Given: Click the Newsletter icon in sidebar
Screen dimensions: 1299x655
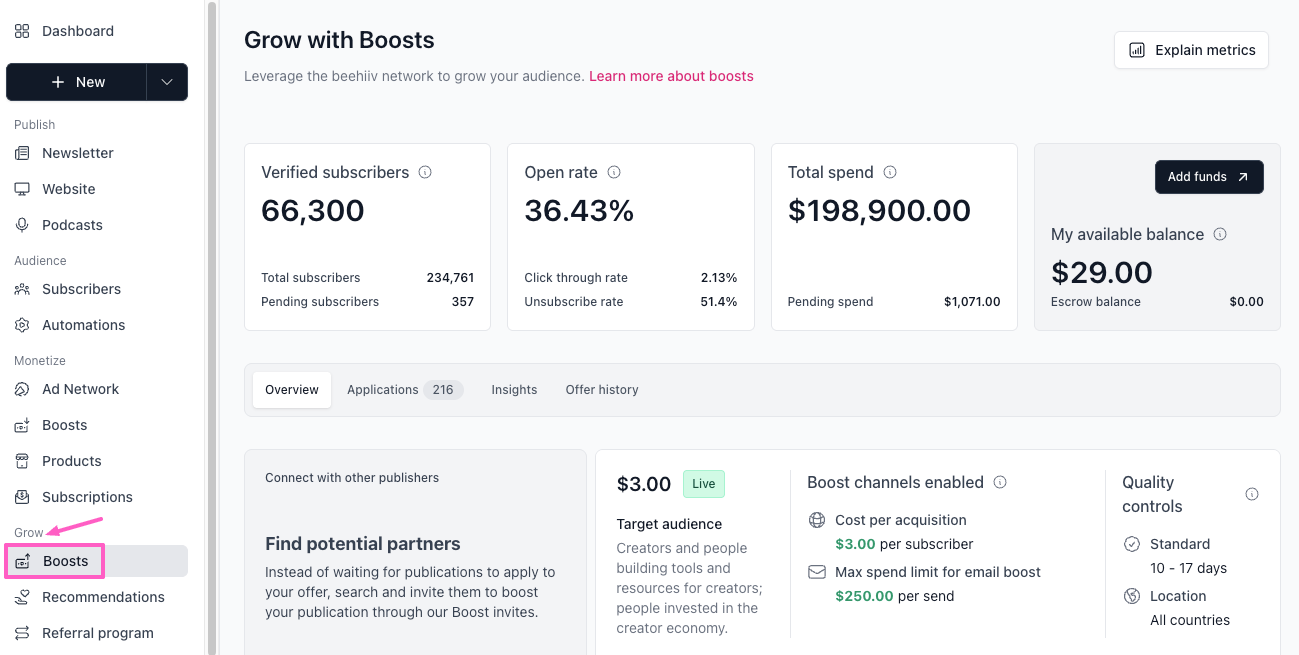Looking at the screenshot, I should [x=22, y=153].
